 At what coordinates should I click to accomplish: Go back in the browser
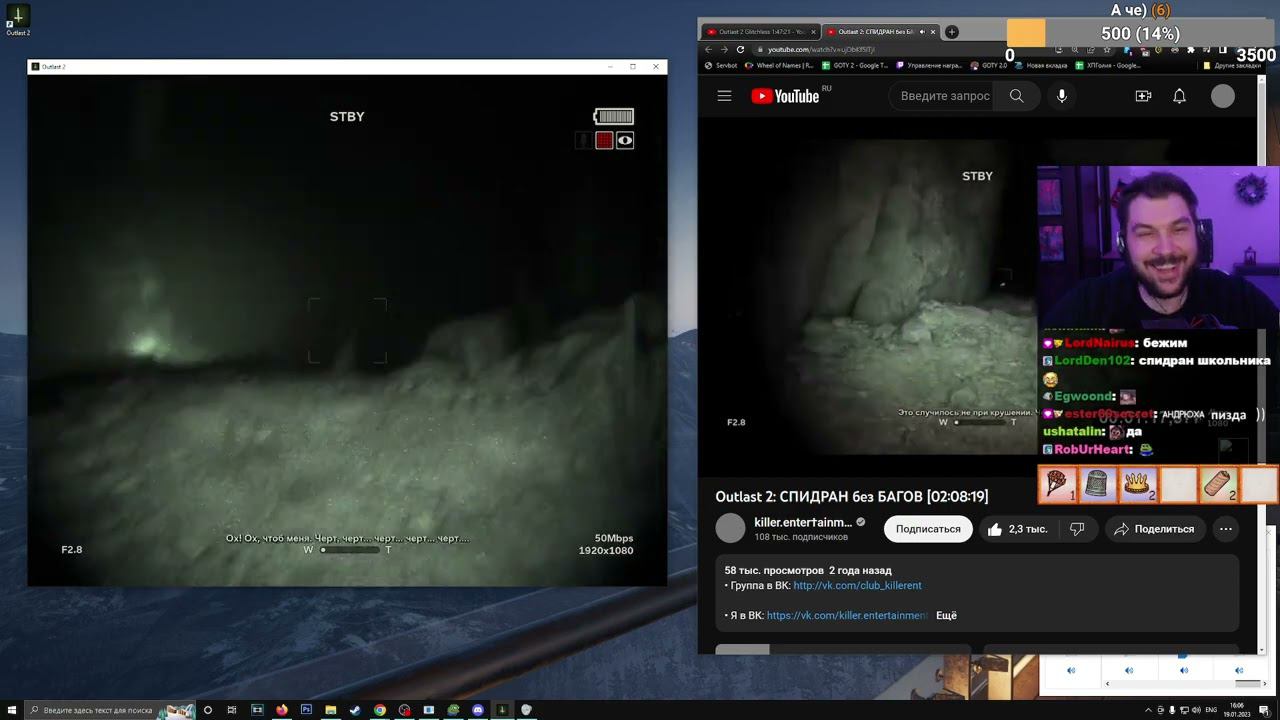(708, 49)
